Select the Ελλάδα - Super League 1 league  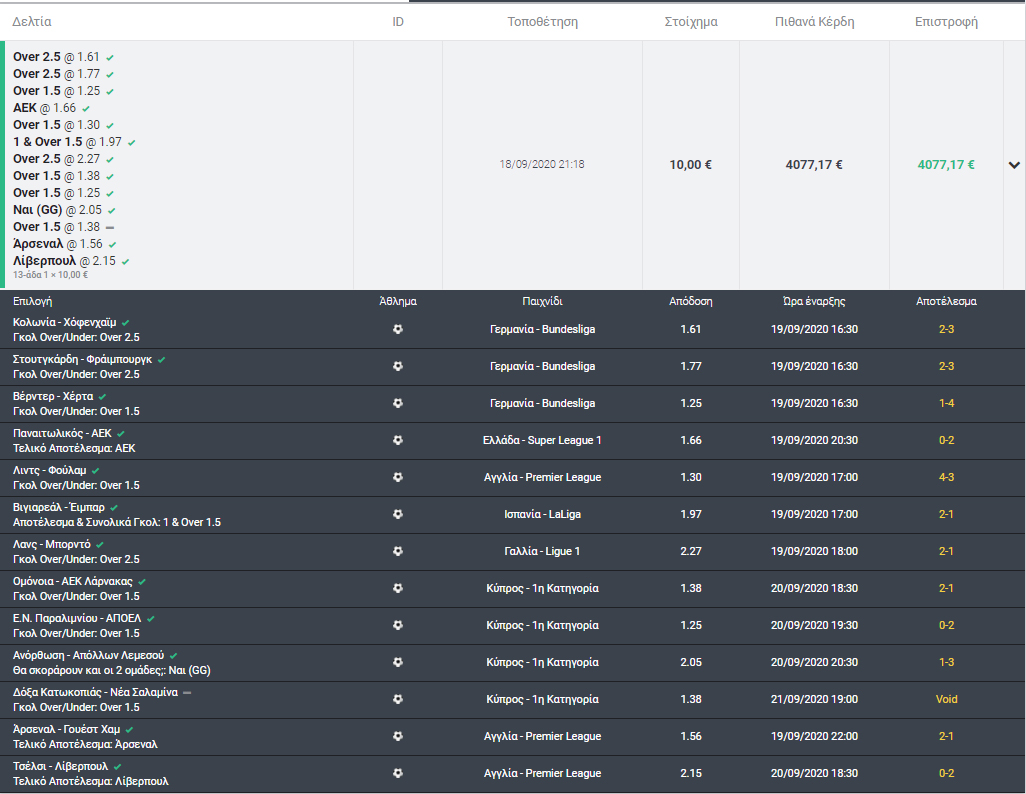coord(542,440)
